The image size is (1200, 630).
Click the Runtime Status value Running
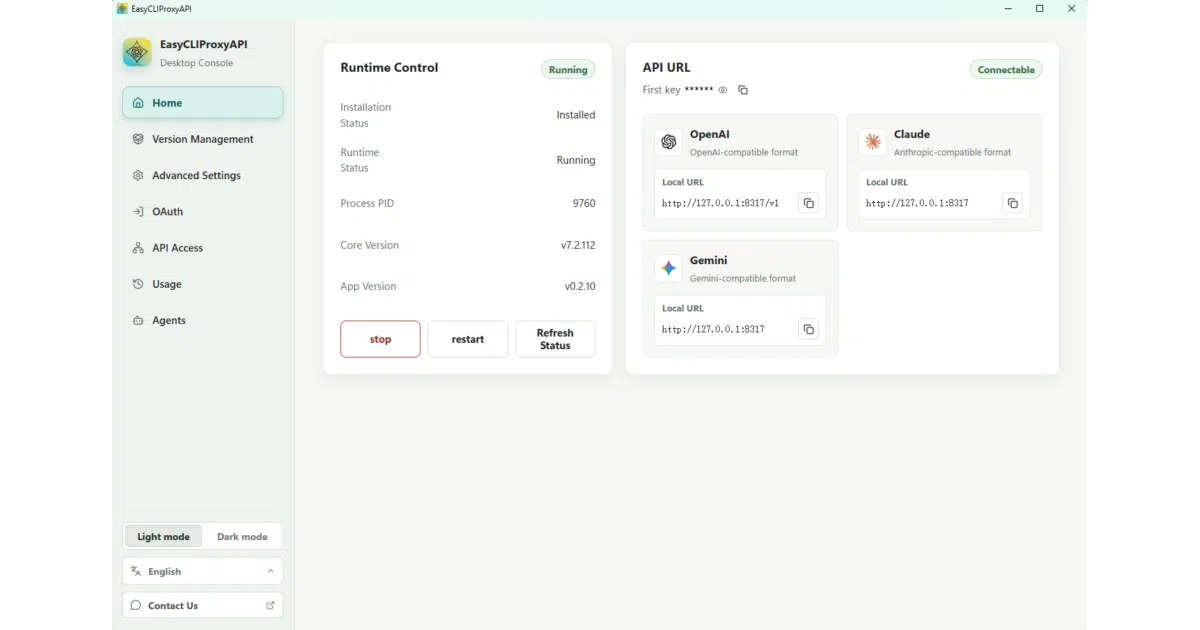click(576, 160)
